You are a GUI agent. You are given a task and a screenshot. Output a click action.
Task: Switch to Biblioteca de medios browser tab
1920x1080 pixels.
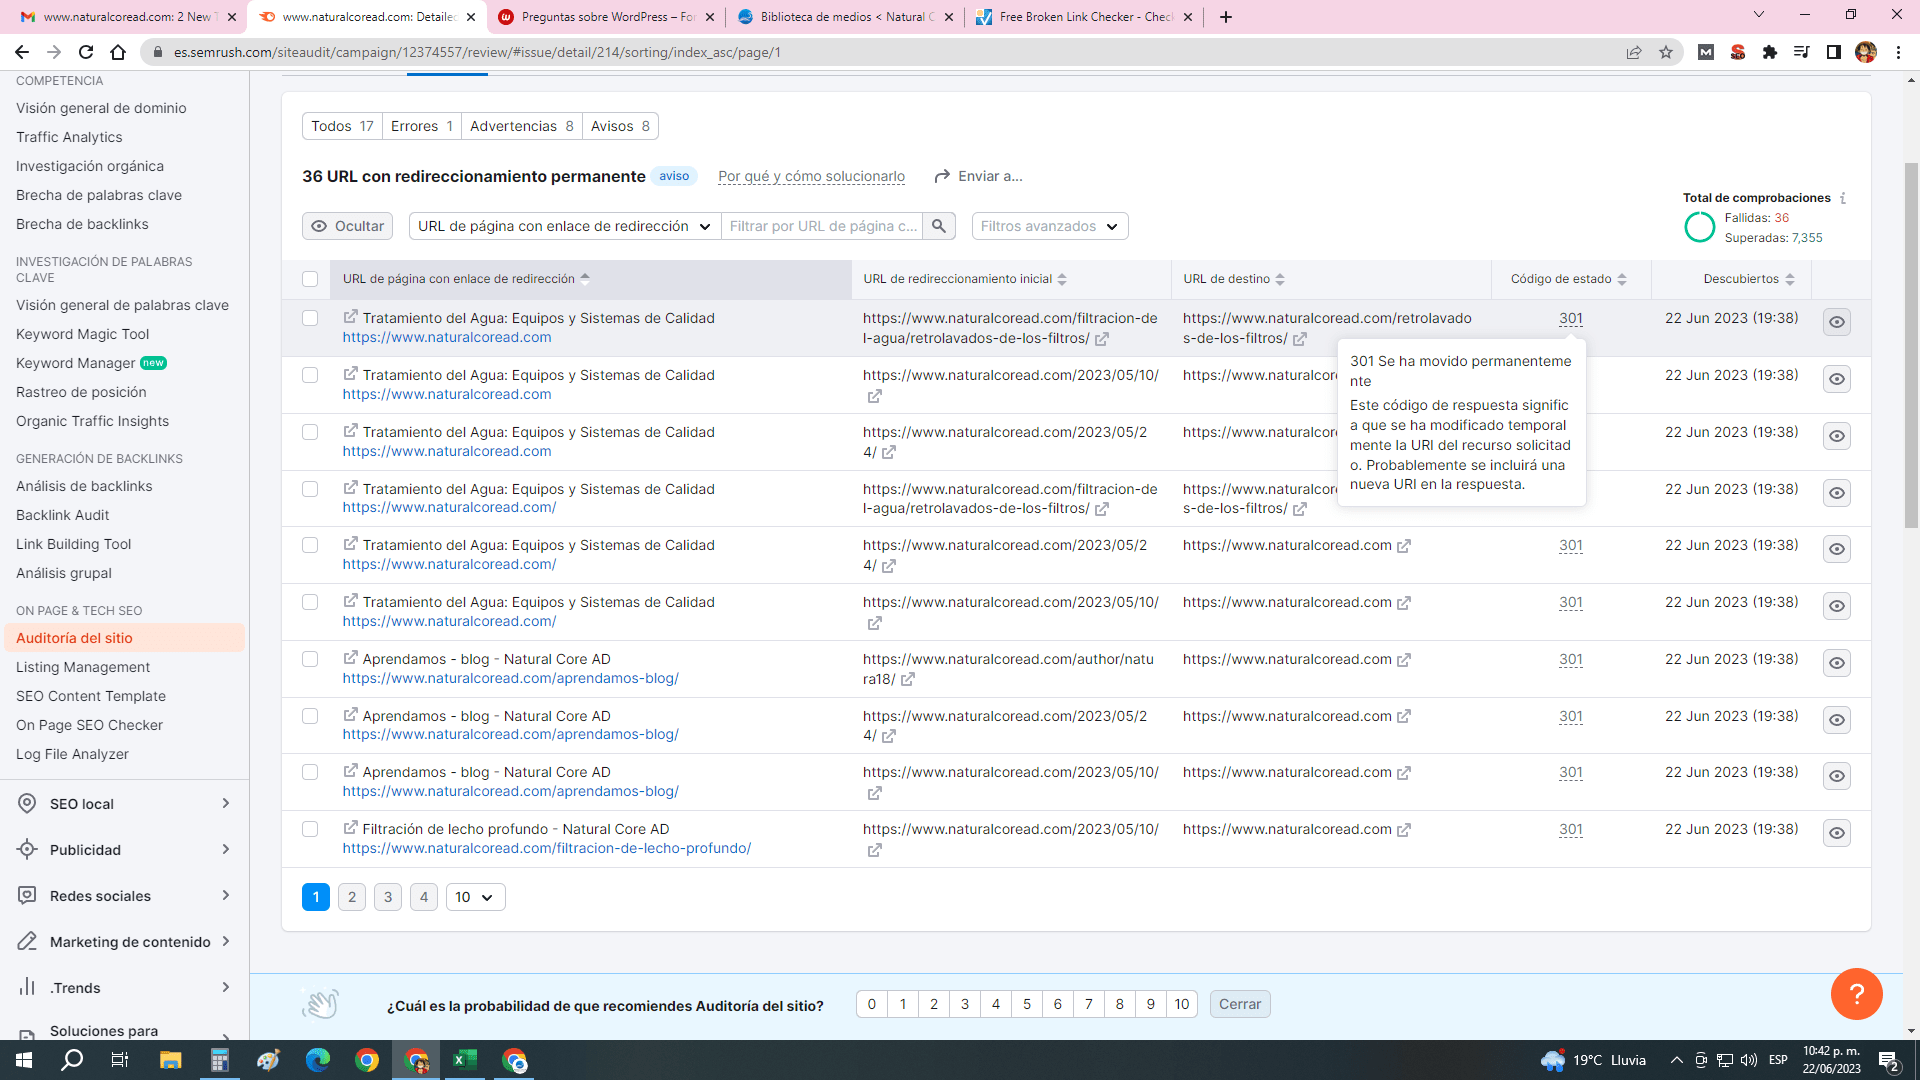(x=845, y=17)
